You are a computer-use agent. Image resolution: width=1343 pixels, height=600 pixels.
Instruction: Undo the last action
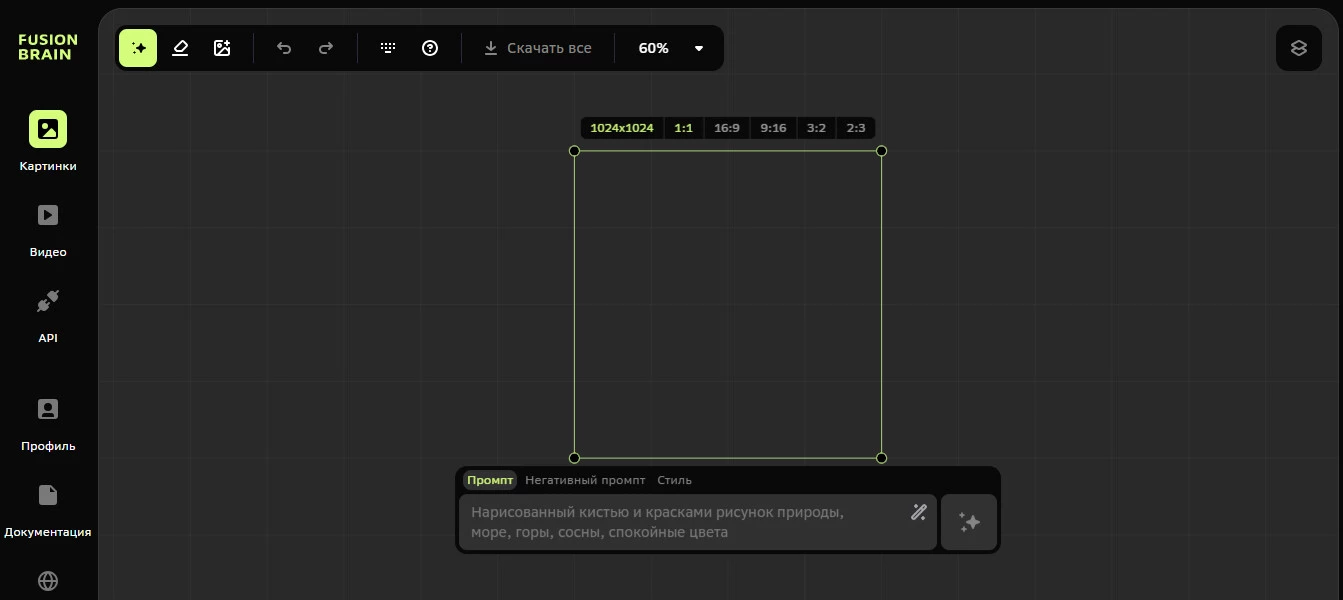coord(284,48)
